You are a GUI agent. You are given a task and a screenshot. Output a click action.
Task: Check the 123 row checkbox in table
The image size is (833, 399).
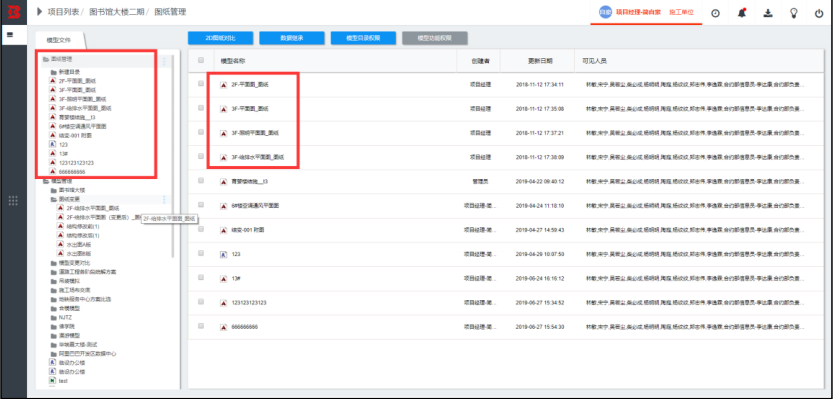201,253
